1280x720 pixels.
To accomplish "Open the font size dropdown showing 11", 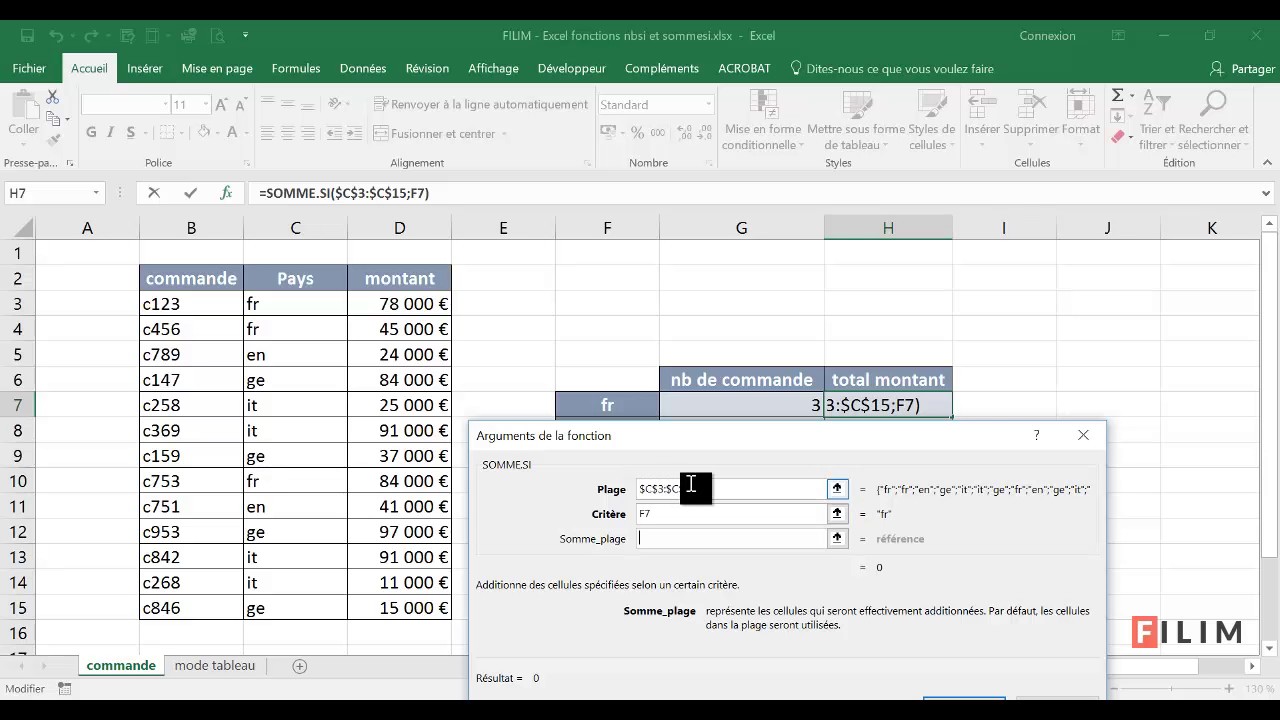I will pos(205,104).
